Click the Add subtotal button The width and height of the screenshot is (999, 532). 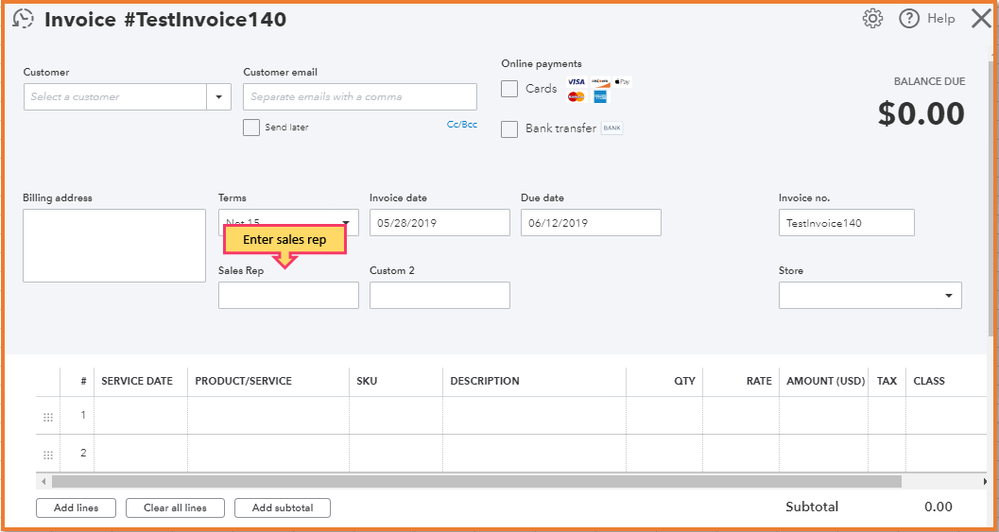[x=282, y=508]
